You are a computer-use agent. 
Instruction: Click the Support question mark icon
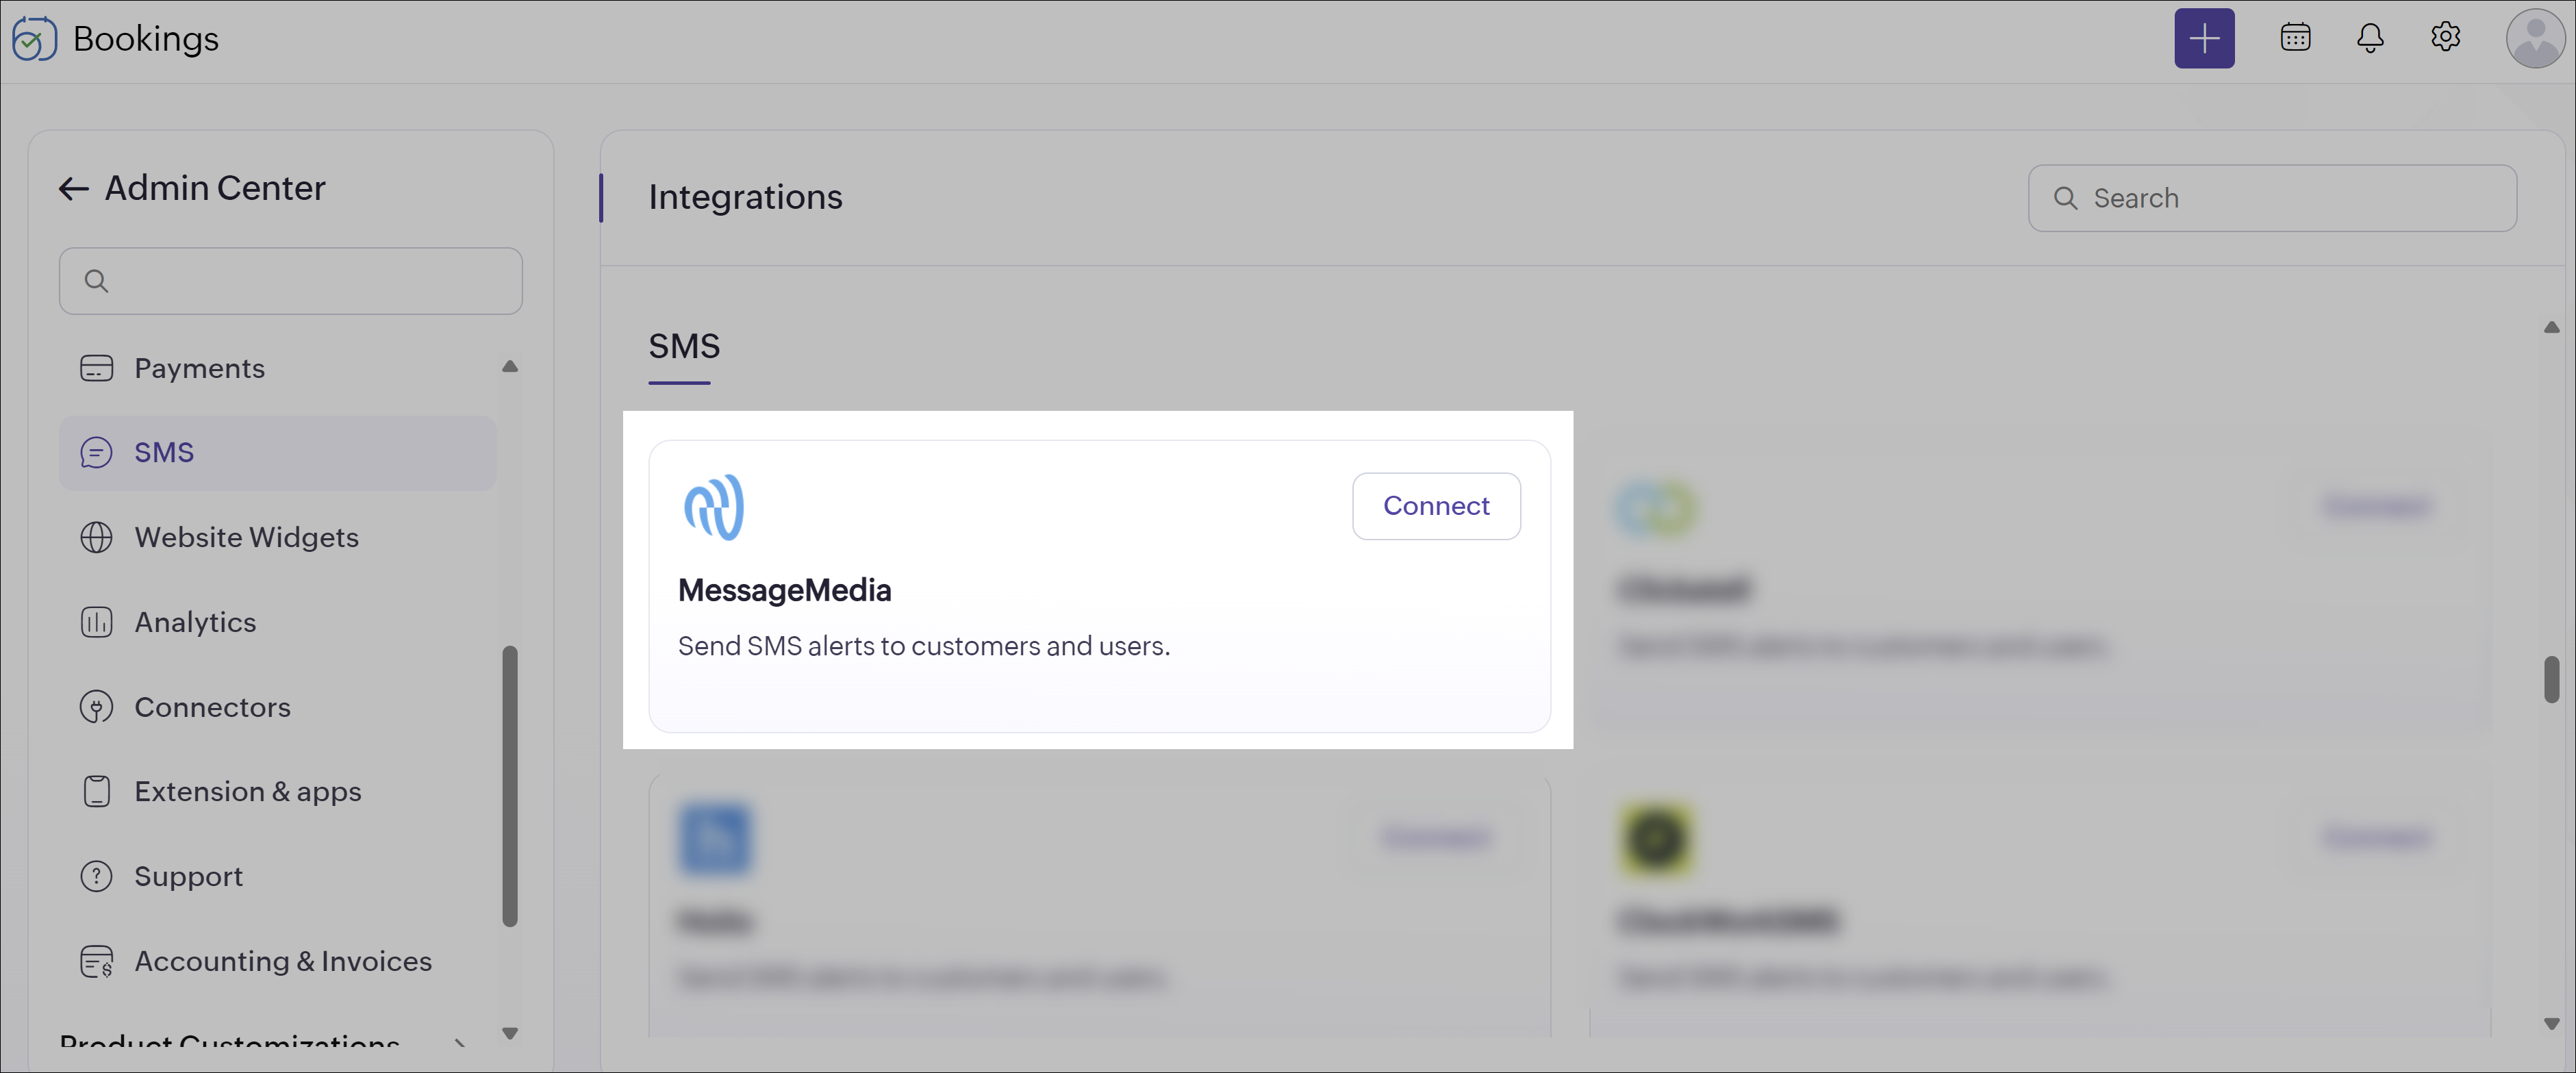click(x=96, y=876)
